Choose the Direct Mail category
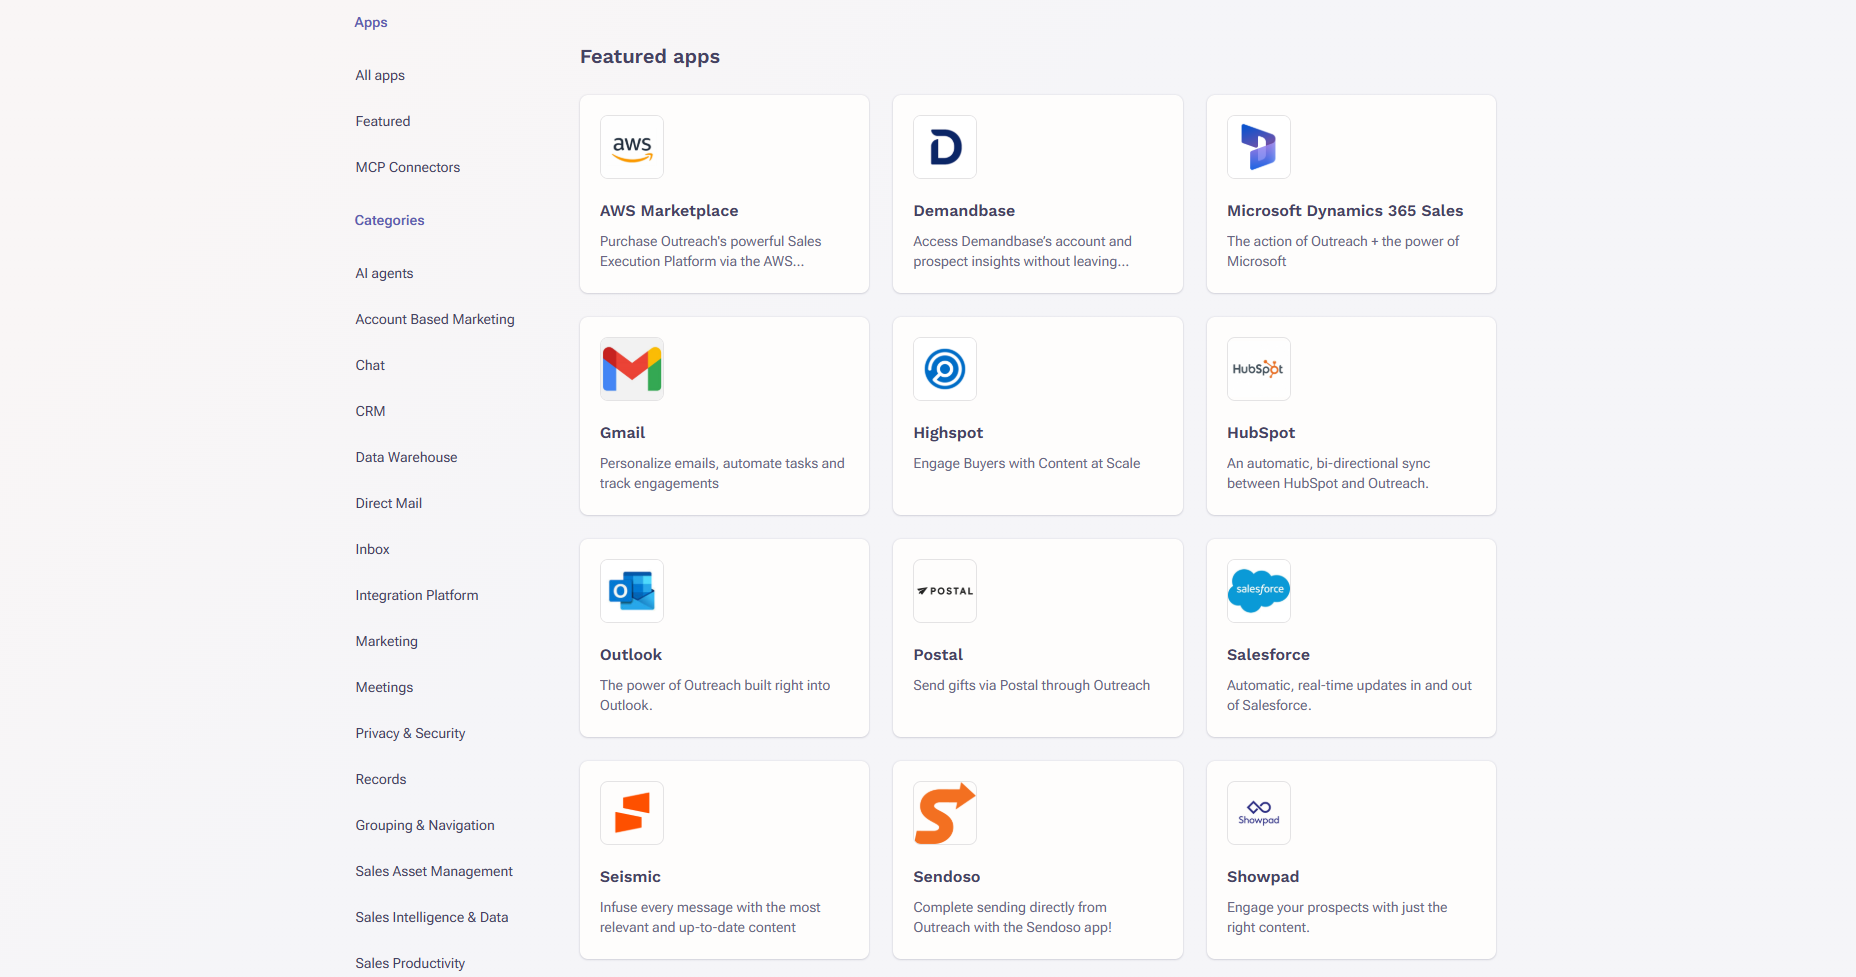 pyautogui.click(x=389, y=503)
